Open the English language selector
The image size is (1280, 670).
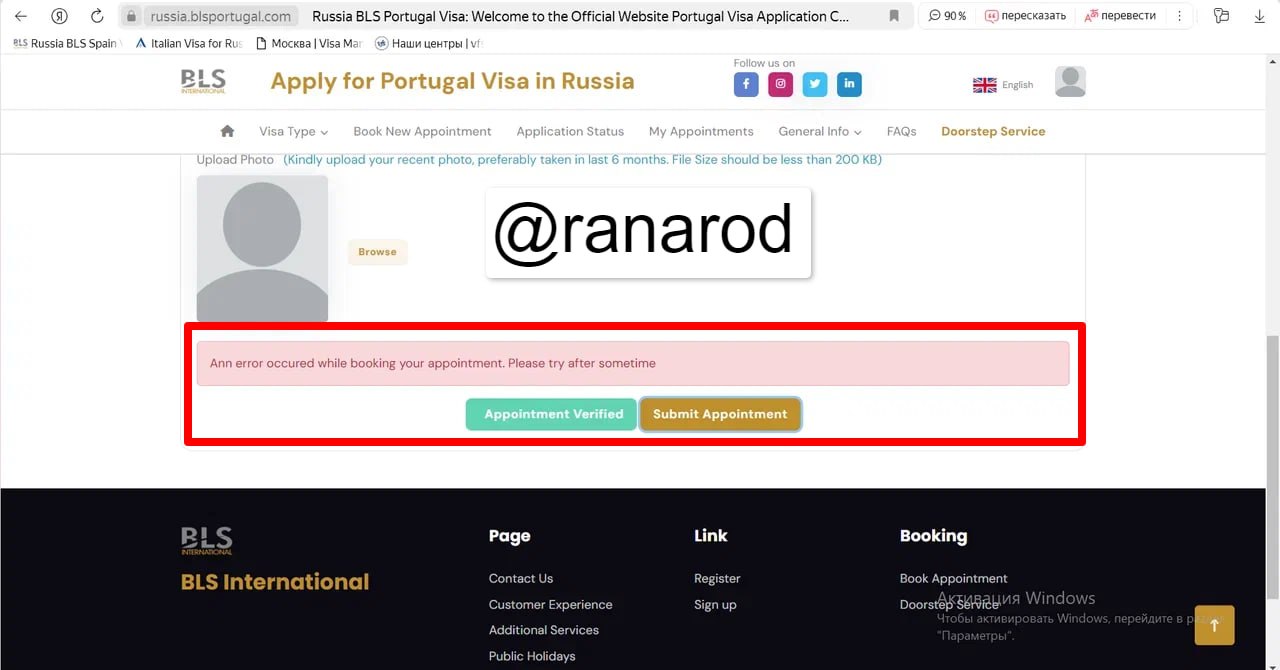[x=1003, y=85]
